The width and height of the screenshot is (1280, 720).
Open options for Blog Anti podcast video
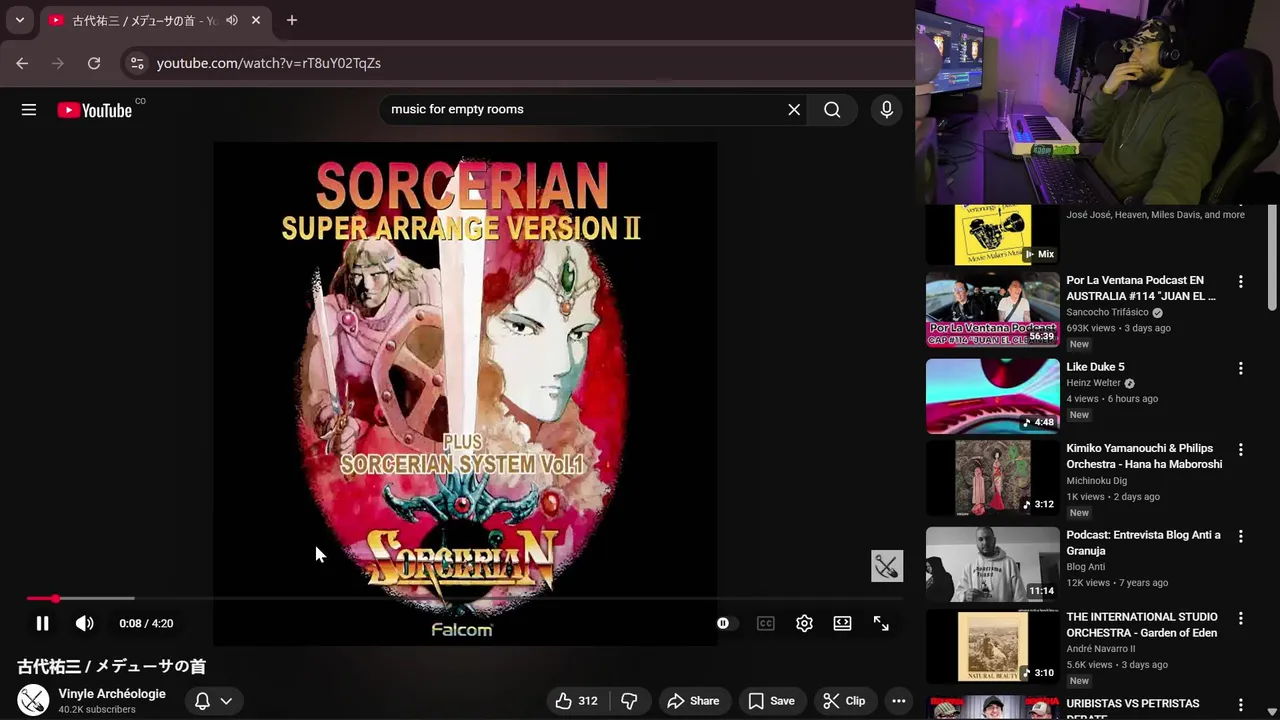point(1241,536)
